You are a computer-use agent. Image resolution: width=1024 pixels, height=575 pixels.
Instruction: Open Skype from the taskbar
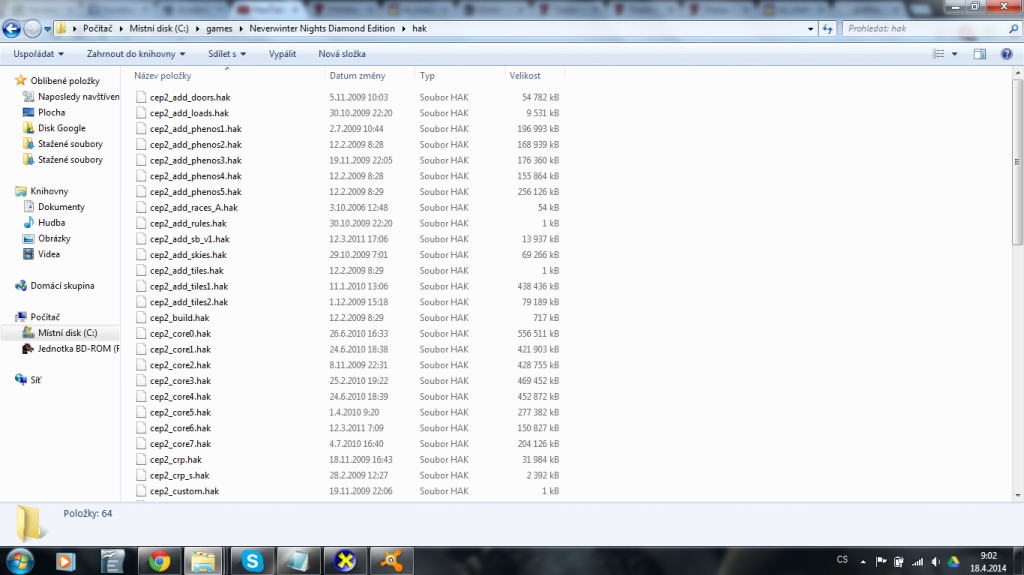[x=252, y=561]
